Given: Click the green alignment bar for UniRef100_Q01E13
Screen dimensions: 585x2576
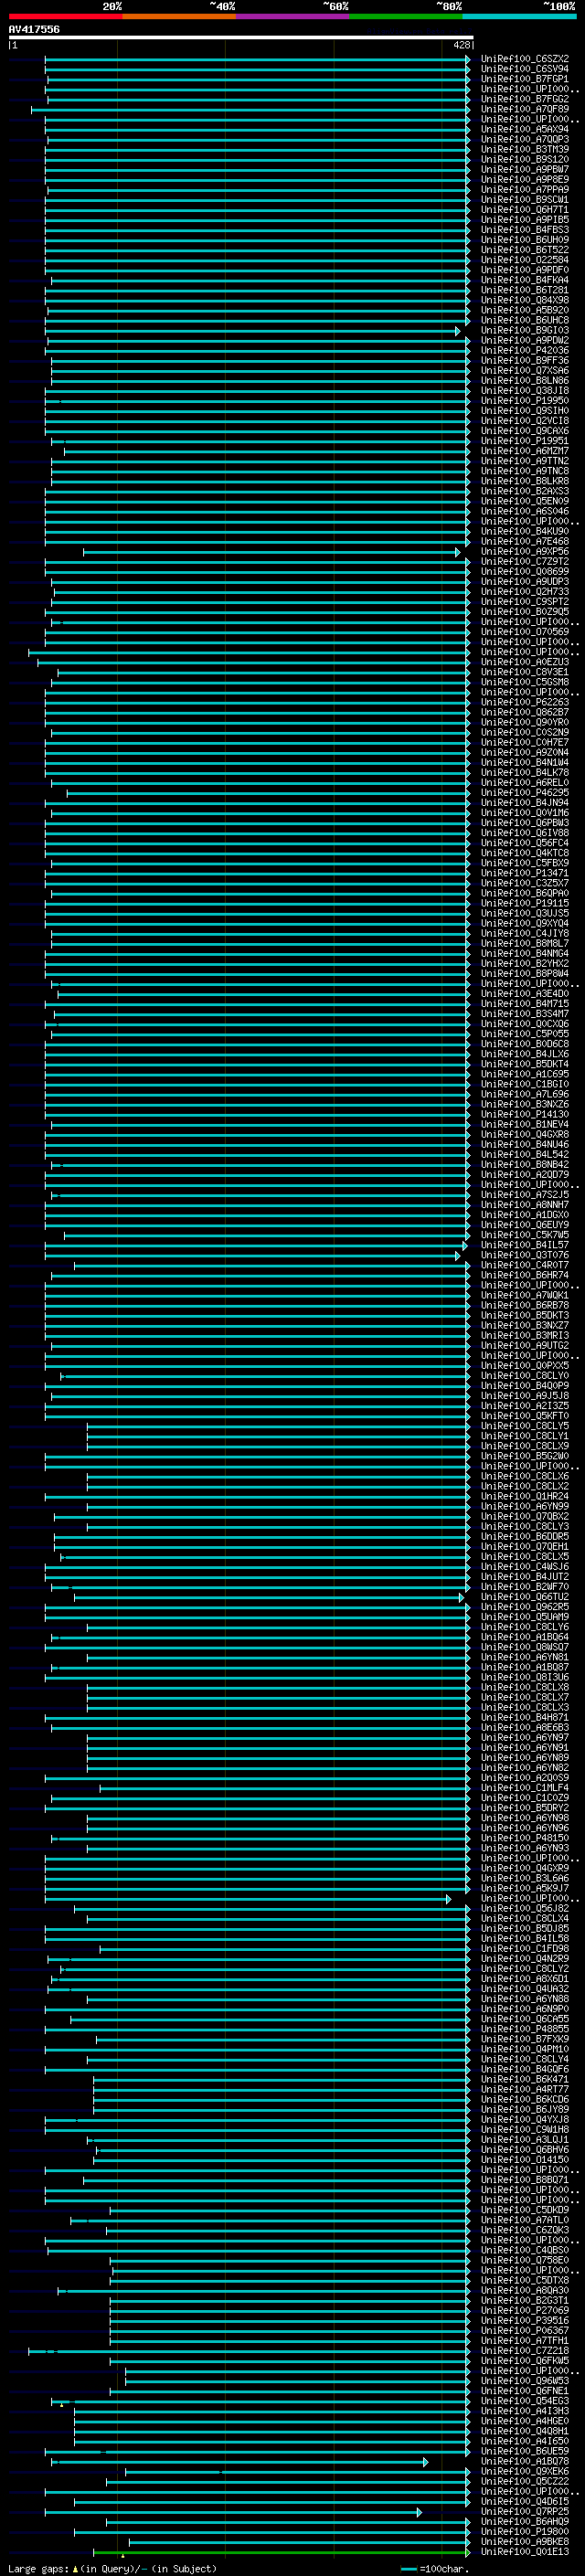Looking at the screenshot, I should tap(281, 2551).
